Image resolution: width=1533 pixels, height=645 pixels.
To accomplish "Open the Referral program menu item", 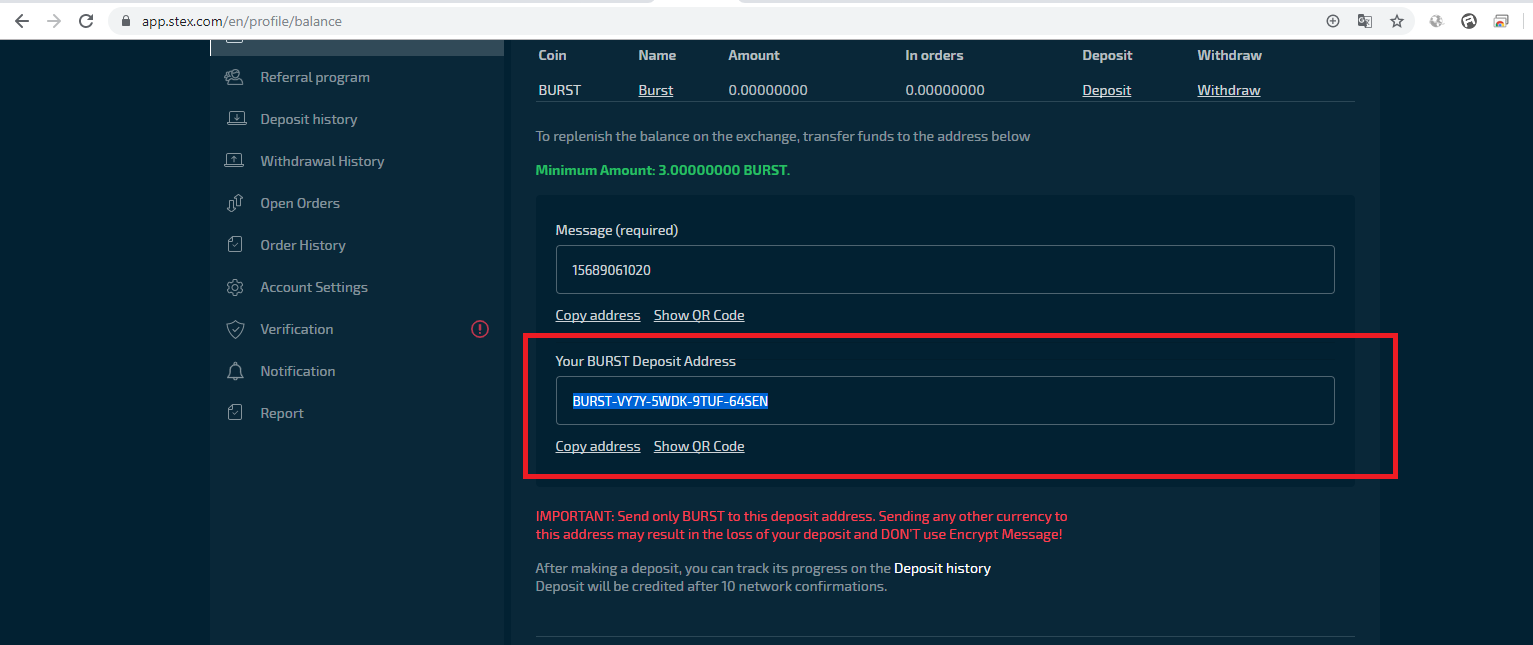I will (315, 77).
